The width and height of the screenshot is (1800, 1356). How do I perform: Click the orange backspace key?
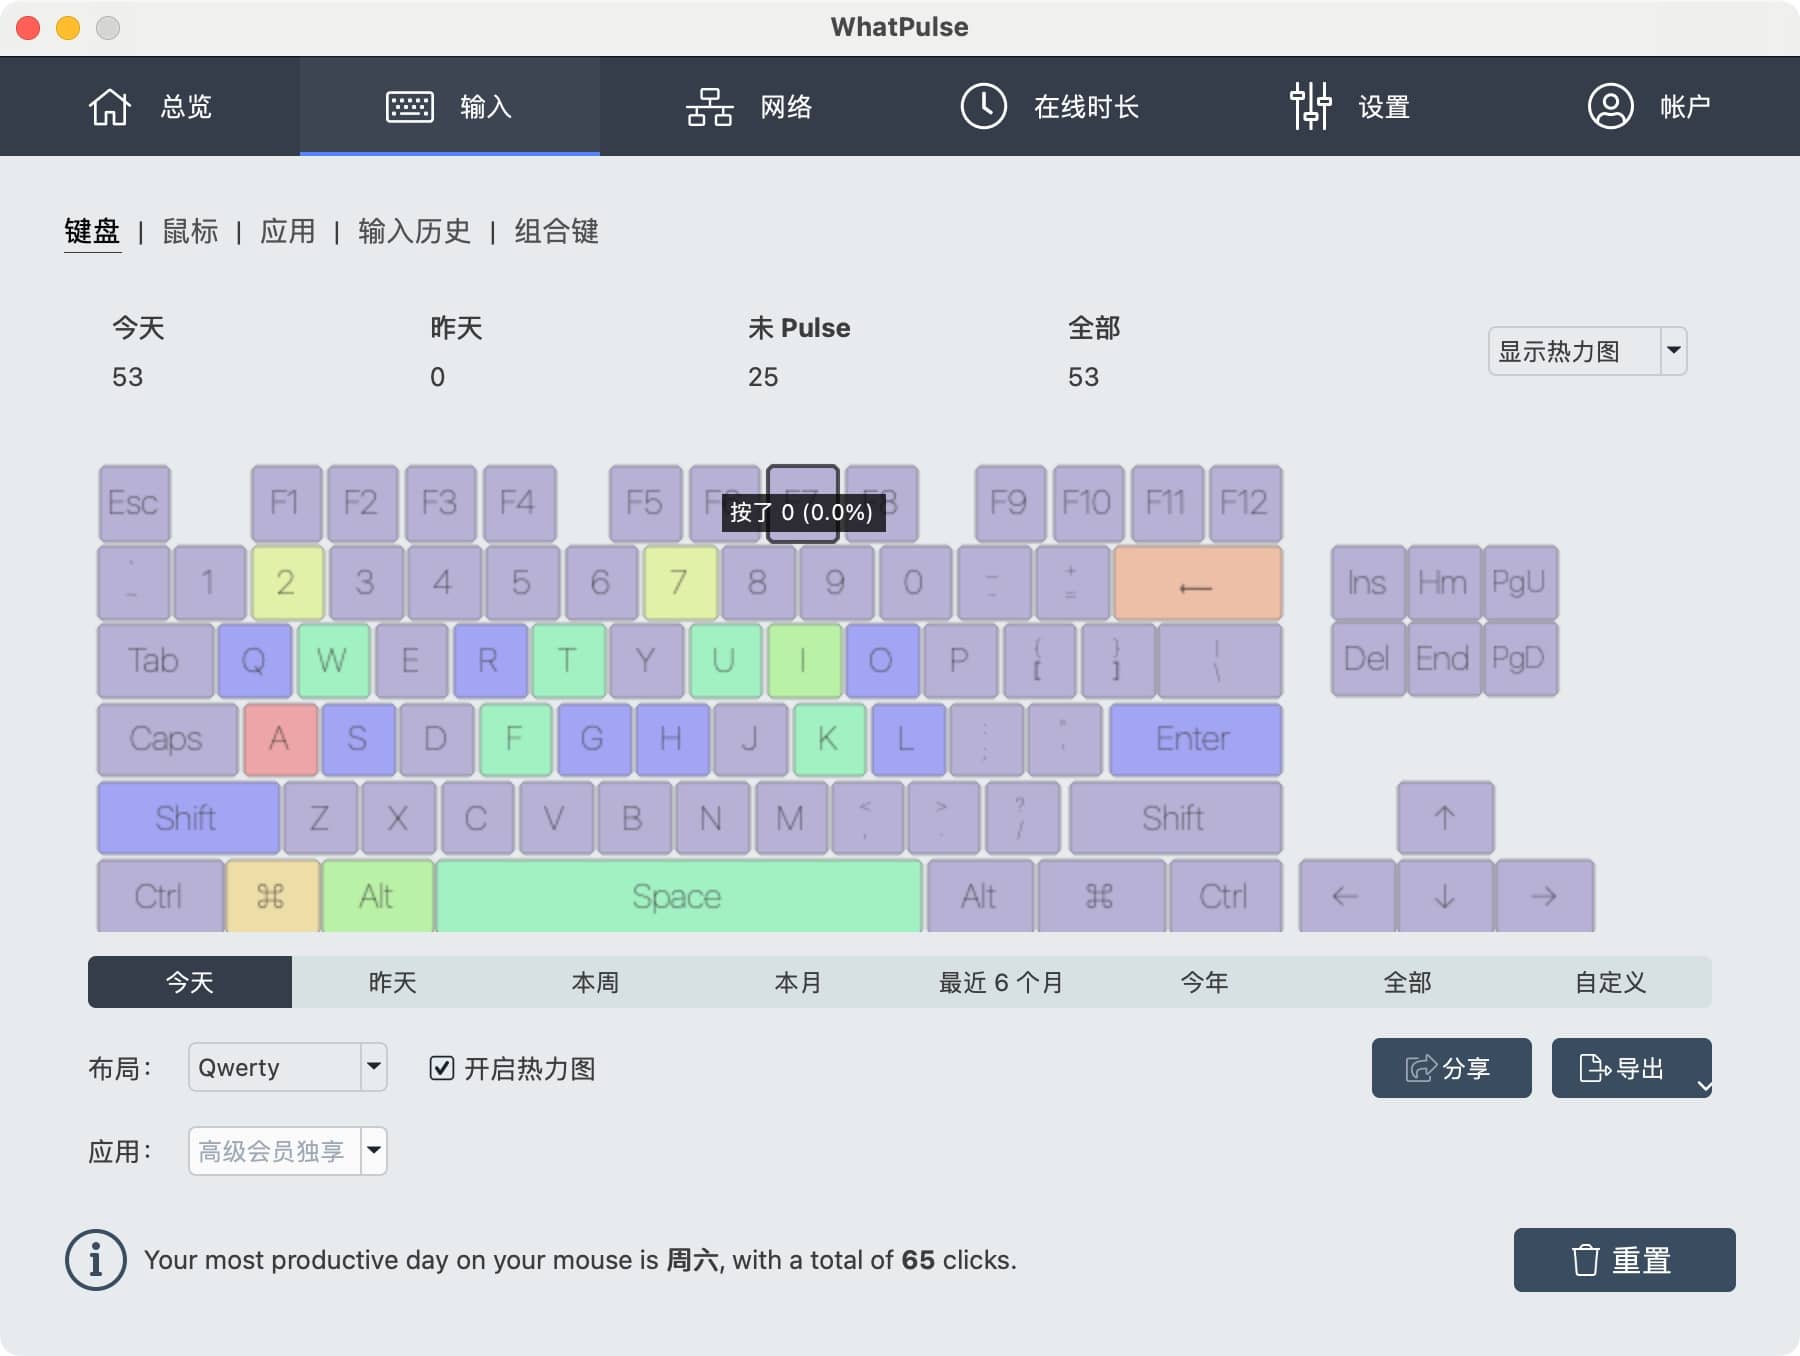(x=1197, y=583)
